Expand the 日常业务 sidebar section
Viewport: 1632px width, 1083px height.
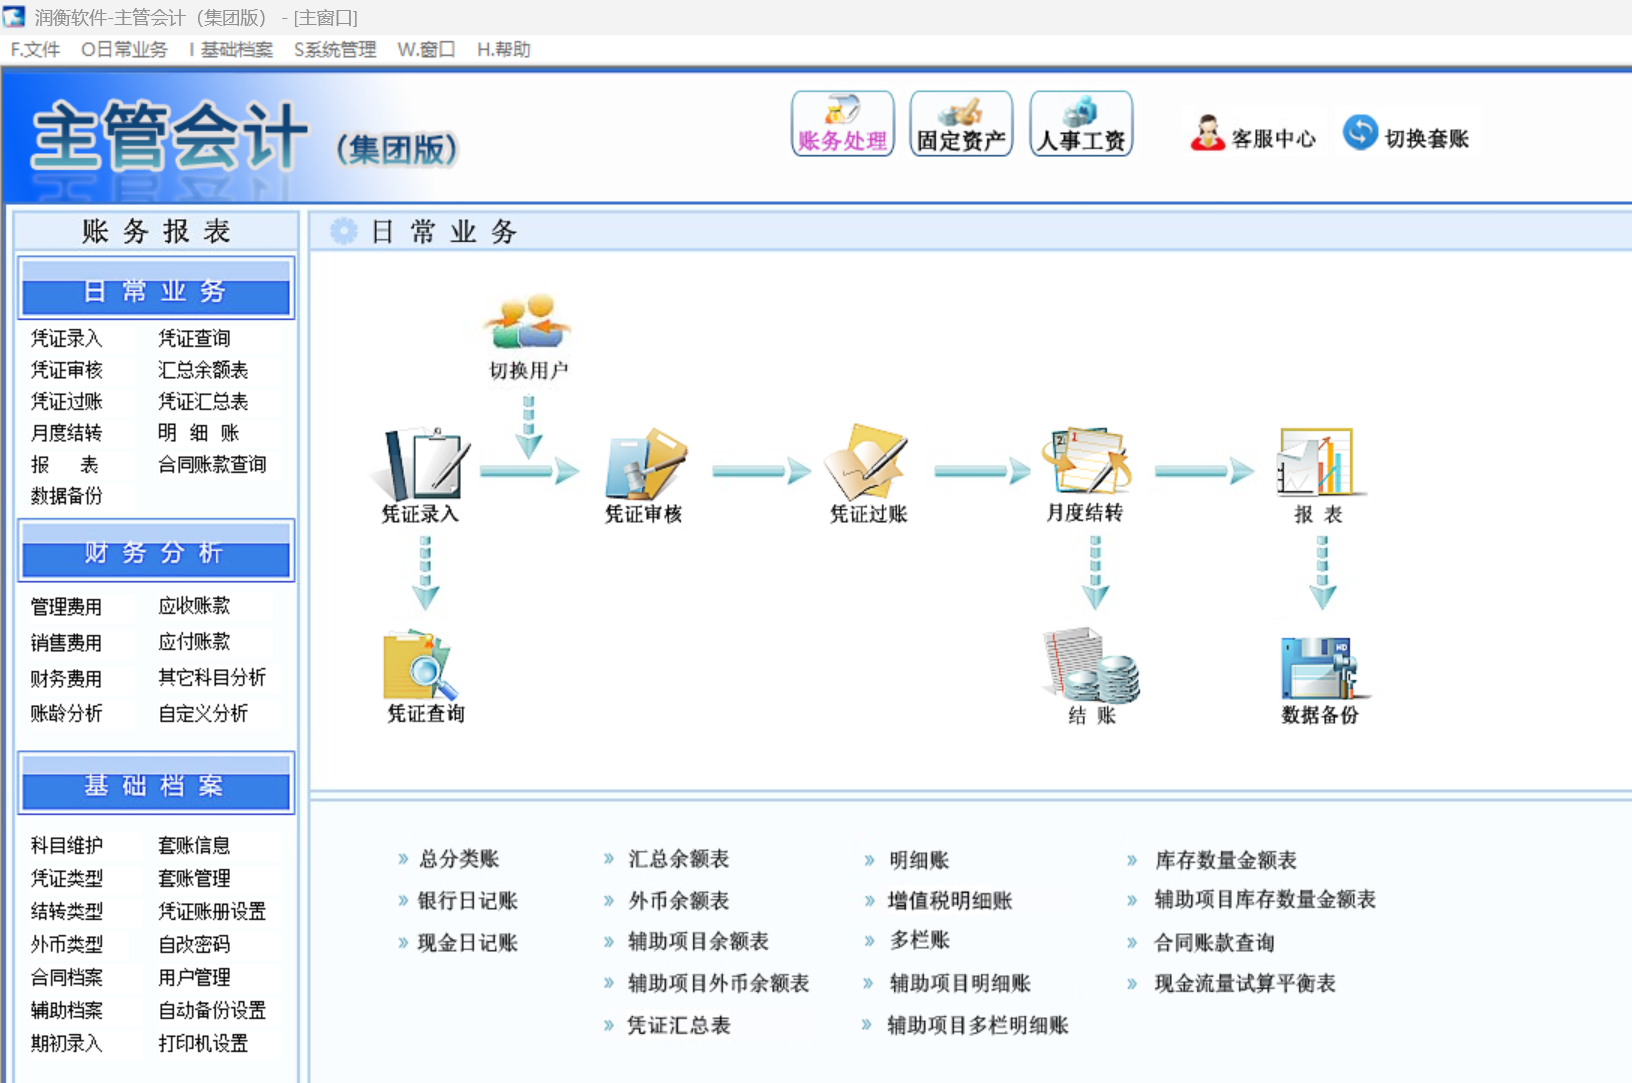pos(156,290)
